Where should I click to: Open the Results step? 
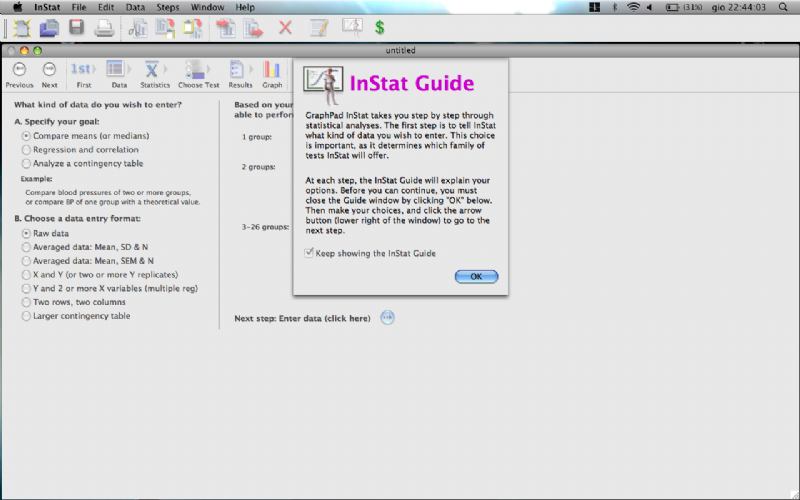pos(240,74)
